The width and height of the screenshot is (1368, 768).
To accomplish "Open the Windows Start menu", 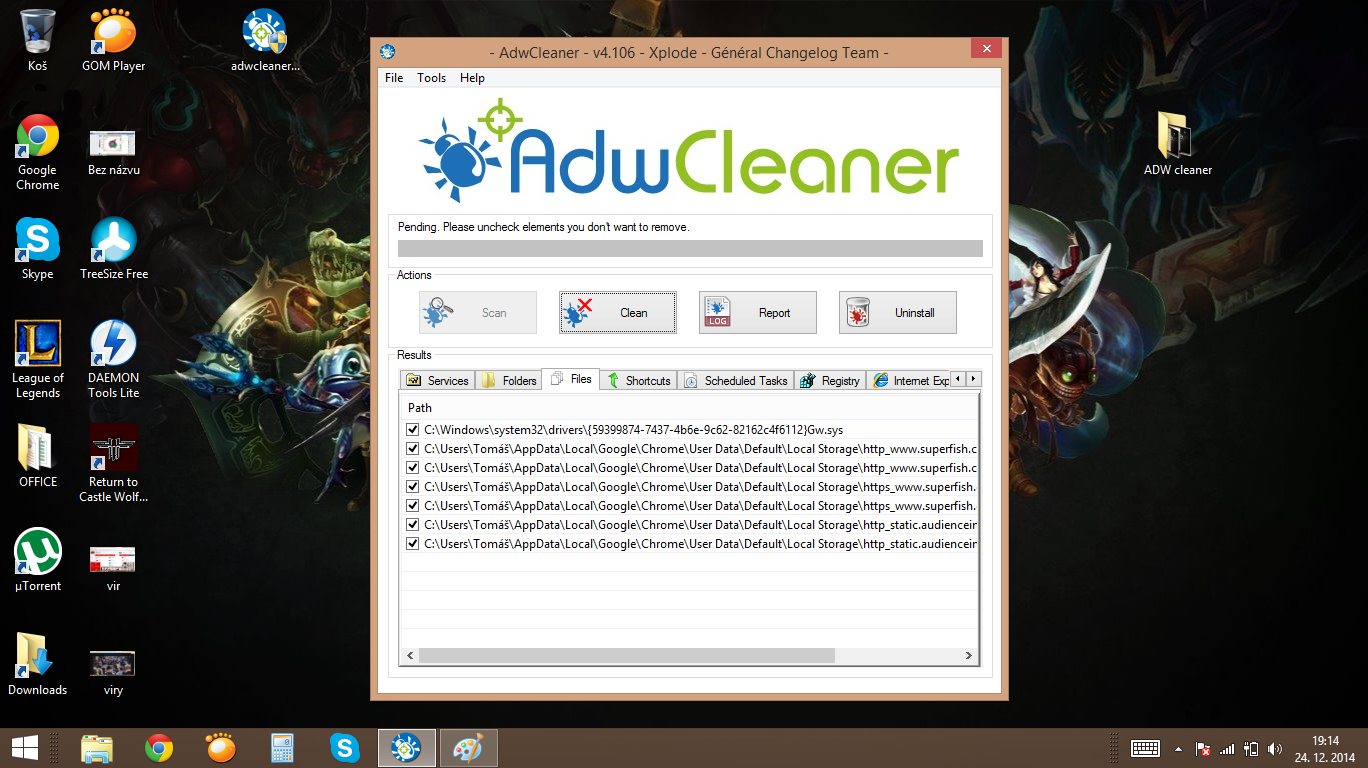I will [25, 748].
